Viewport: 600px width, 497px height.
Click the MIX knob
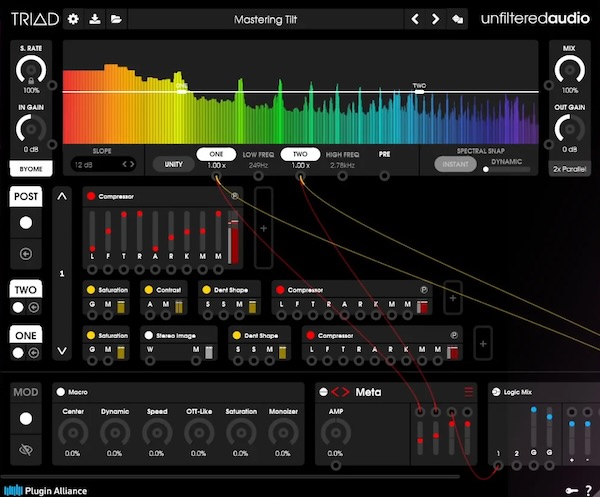pos(569,70)
